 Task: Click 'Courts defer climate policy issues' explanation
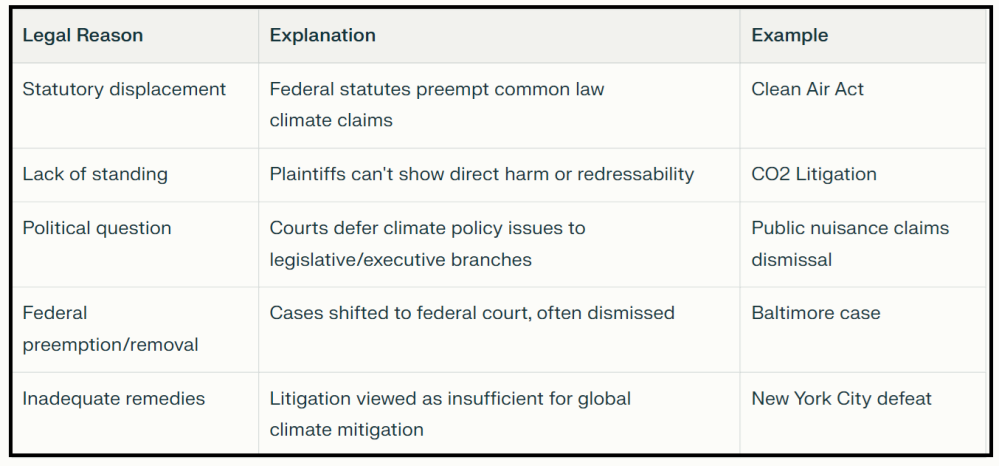pyautogui.click(x=427, y=228)
